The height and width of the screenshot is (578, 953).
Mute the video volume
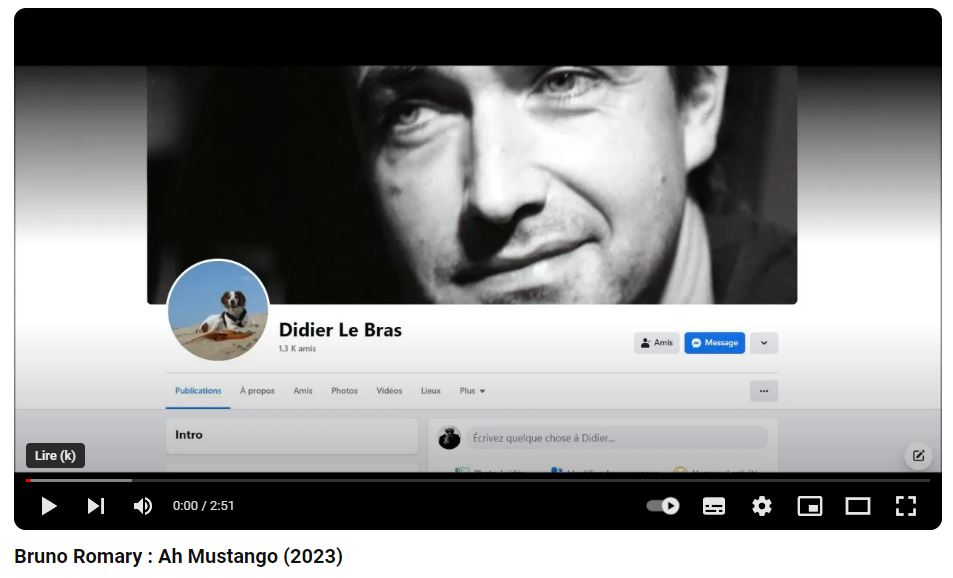click(x=143, y=506)
